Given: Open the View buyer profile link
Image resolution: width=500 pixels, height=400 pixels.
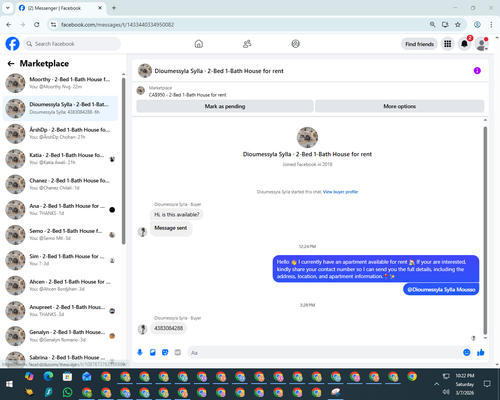Looking at the screenshot, I should pos(340,192).
